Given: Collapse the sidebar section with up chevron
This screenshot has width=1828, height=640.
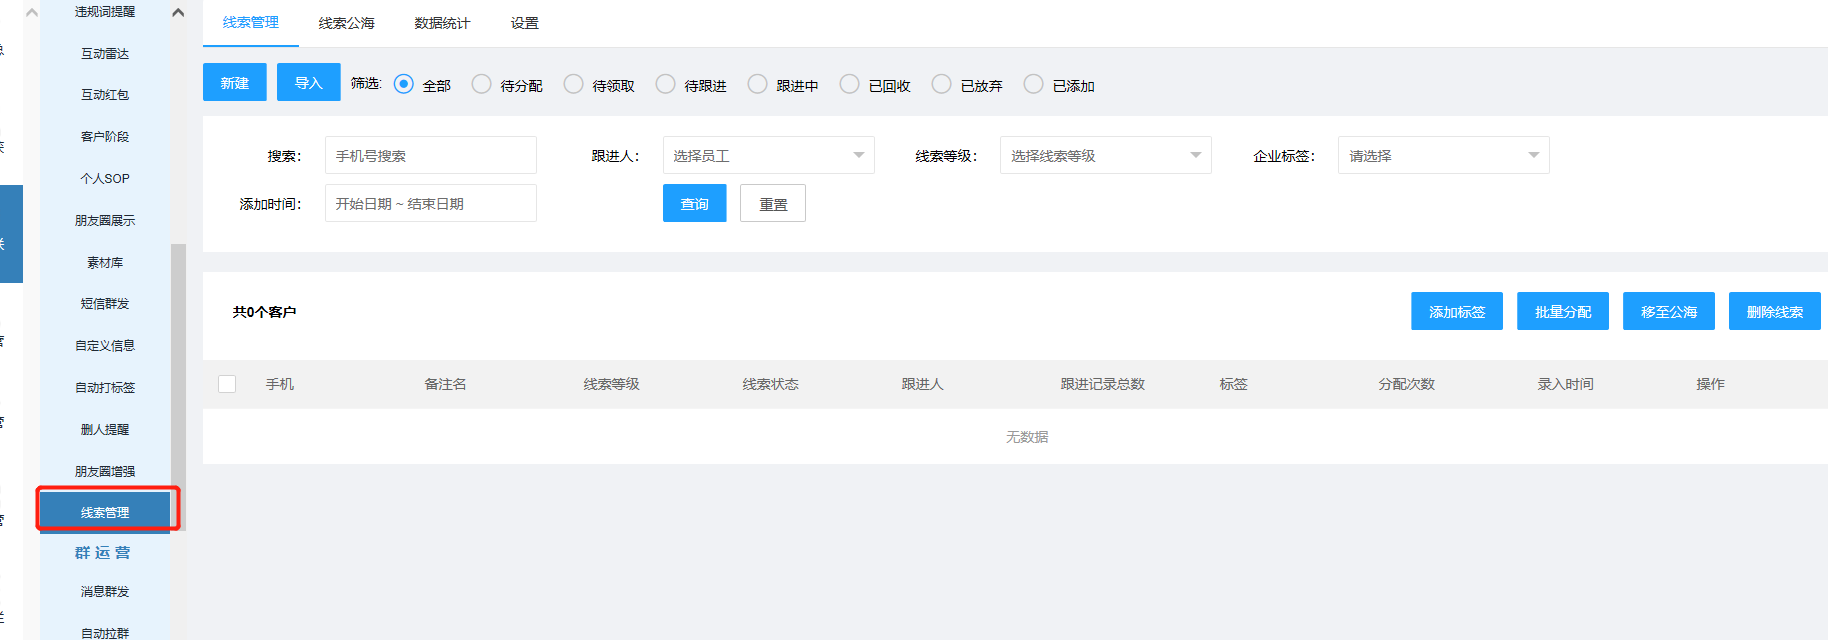Looking at the screenshot, I should click(178, 13).
